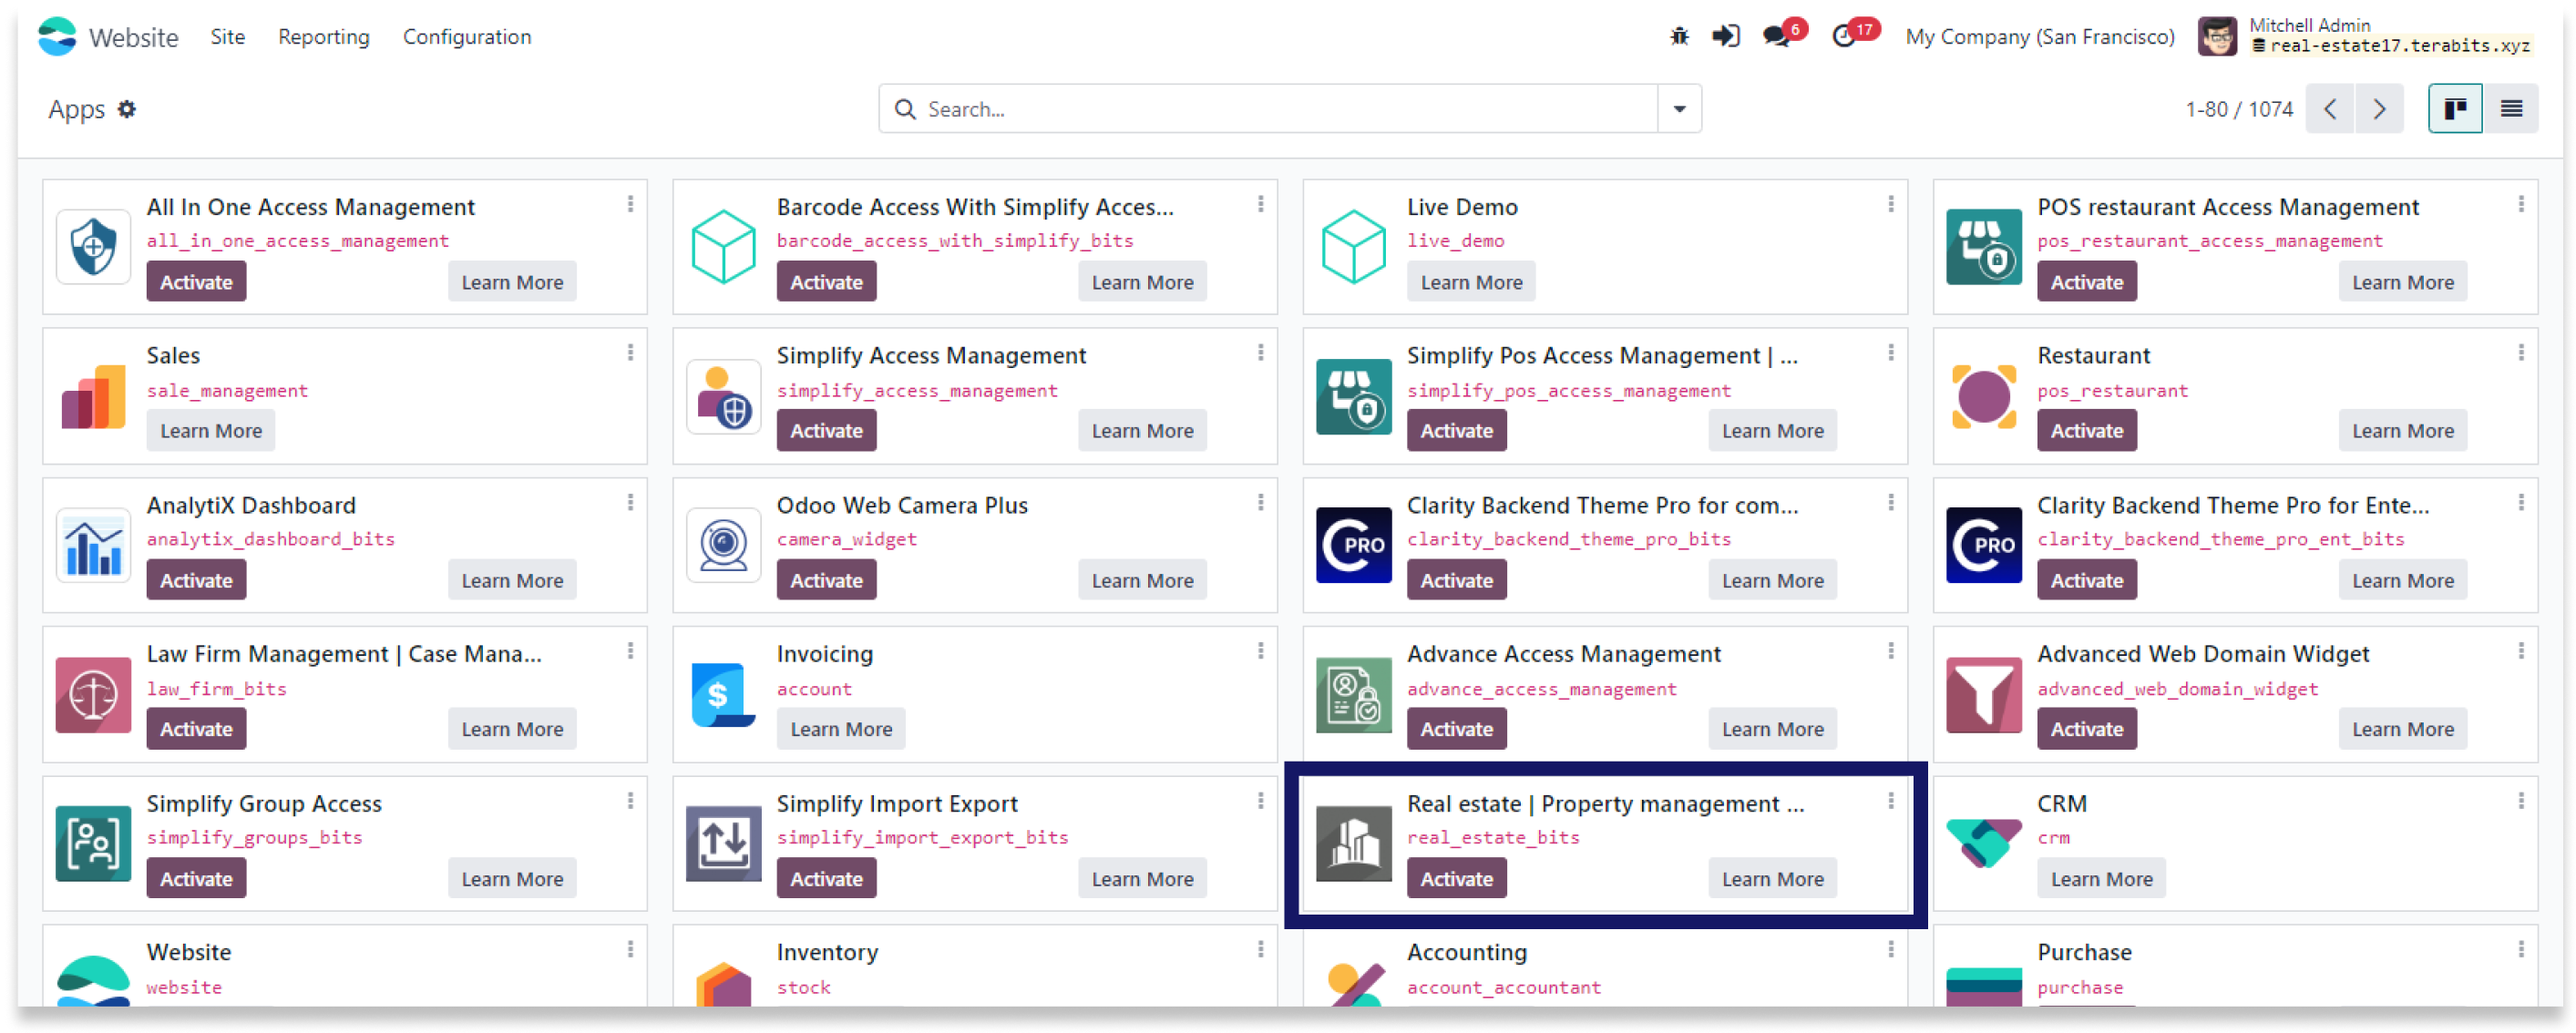
Task: Learn More about Sales
Action: coord(211,431)
